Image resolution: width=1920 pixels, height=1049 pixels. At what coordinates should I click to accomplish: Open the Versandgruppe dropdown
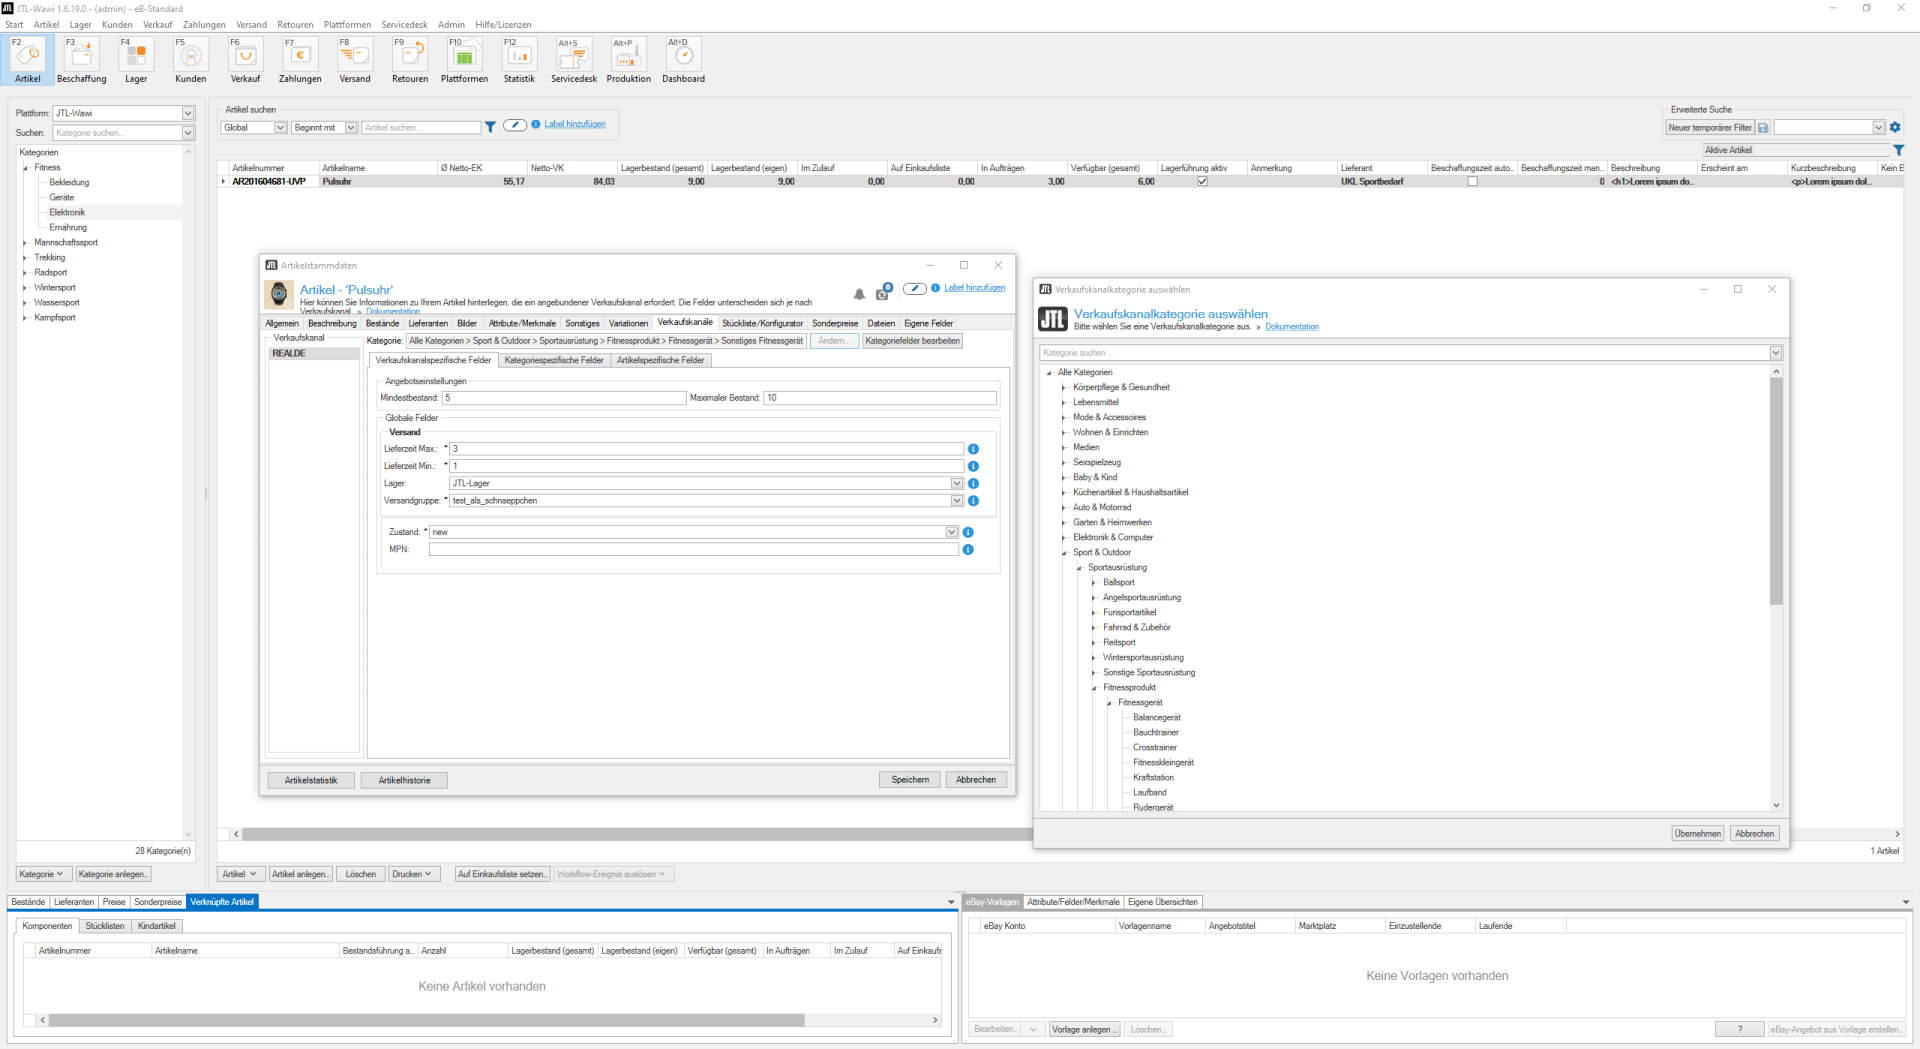tap(956, 501)
